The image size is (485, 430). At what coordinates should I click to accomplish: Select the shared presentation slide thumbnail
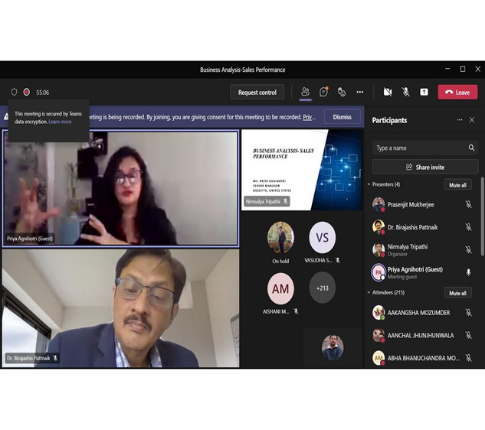coord(301,170)
